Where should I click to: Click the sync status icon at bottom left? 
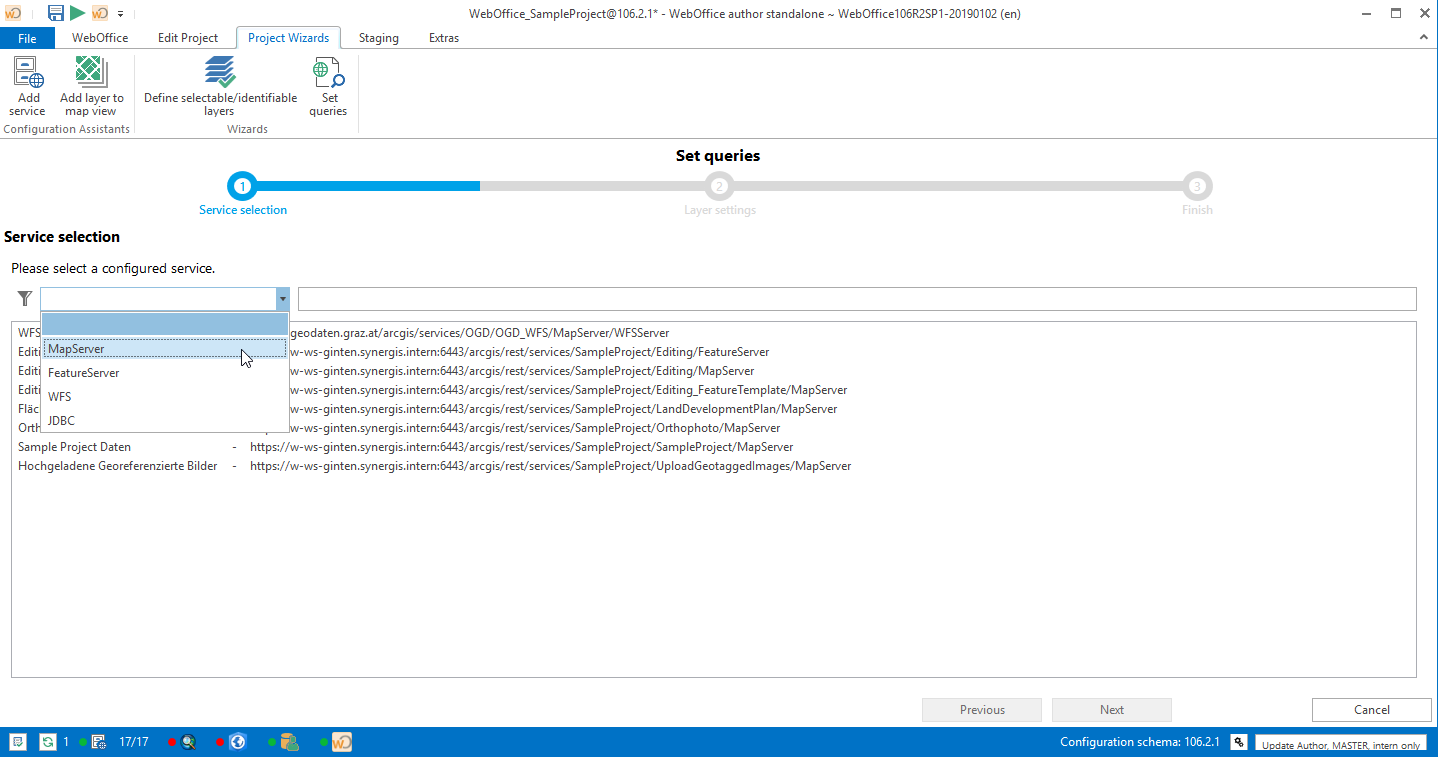47,741
